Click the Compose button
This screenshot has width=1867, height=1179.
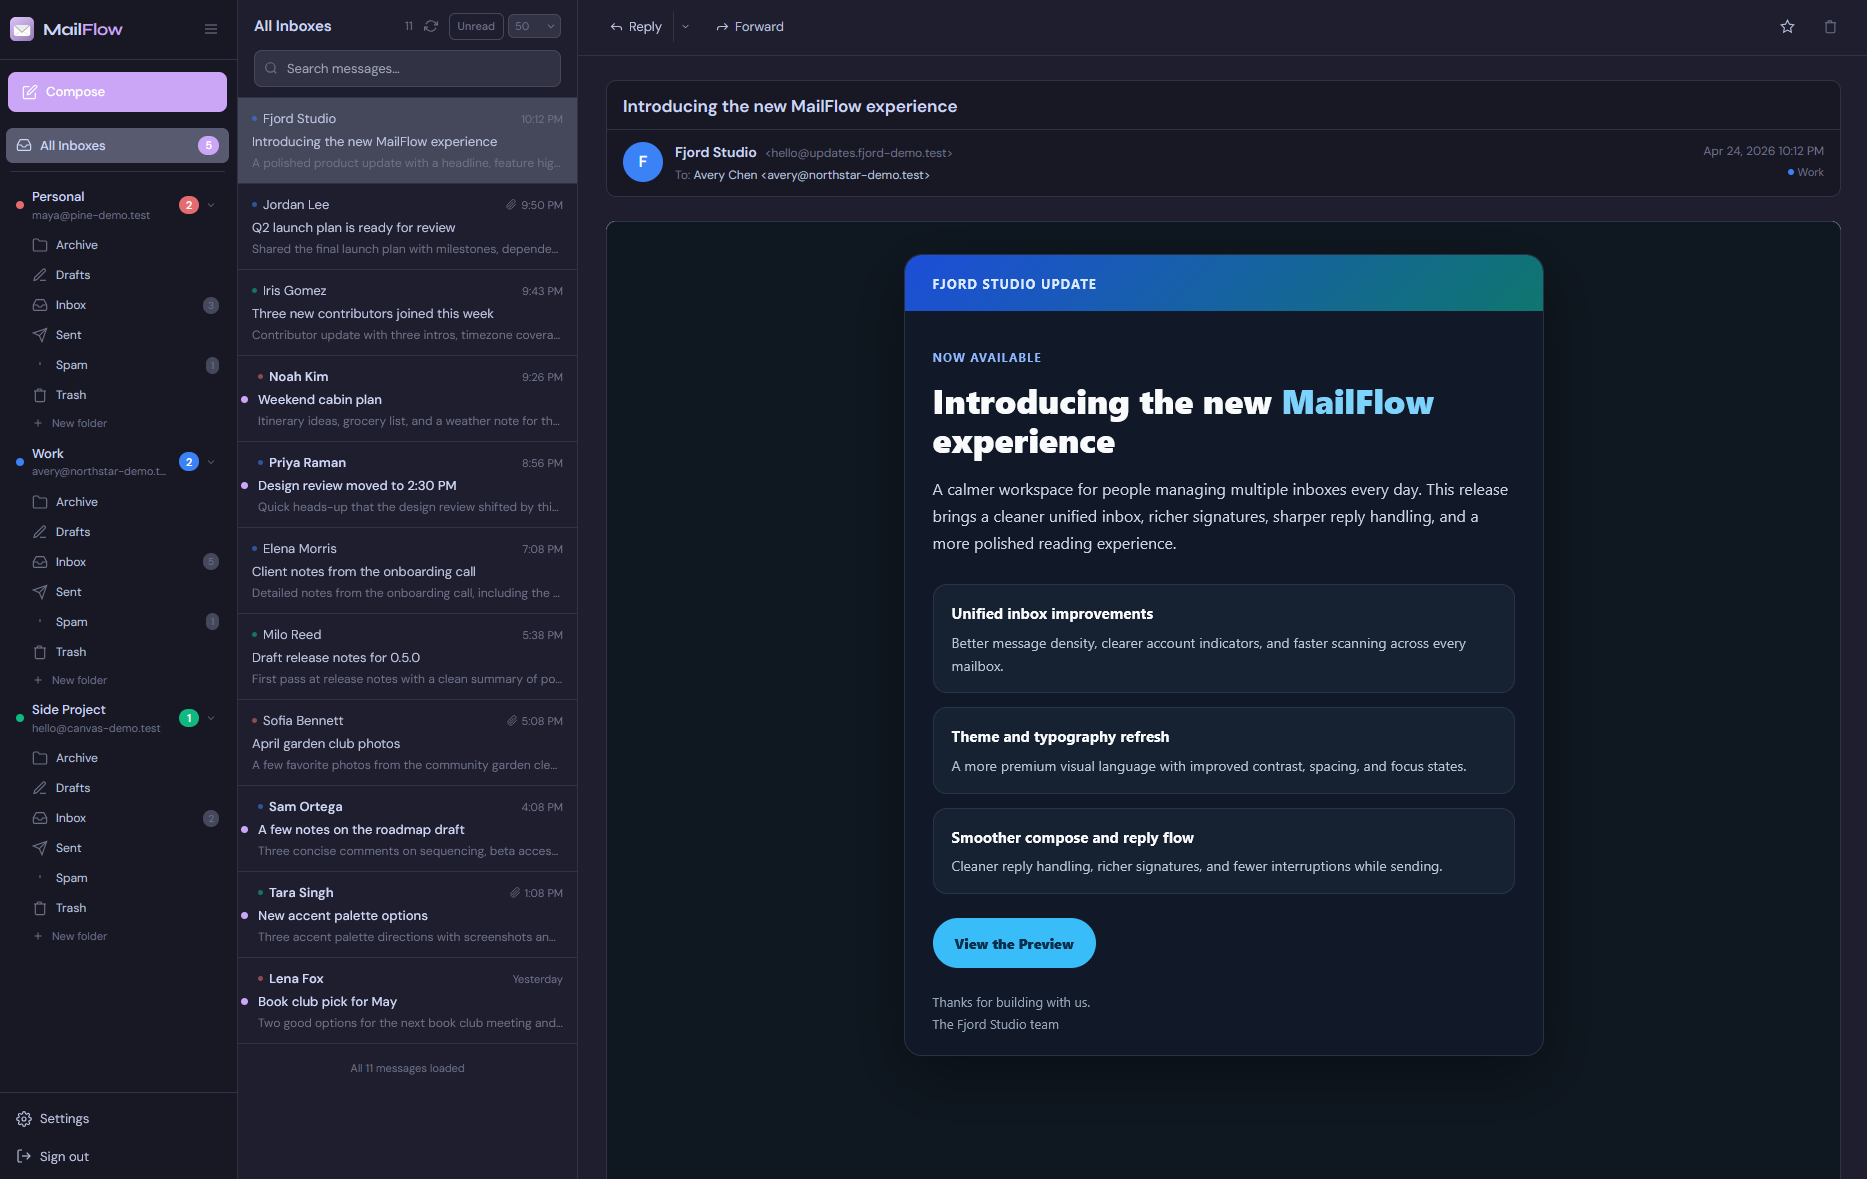click(x=117, y=92)
